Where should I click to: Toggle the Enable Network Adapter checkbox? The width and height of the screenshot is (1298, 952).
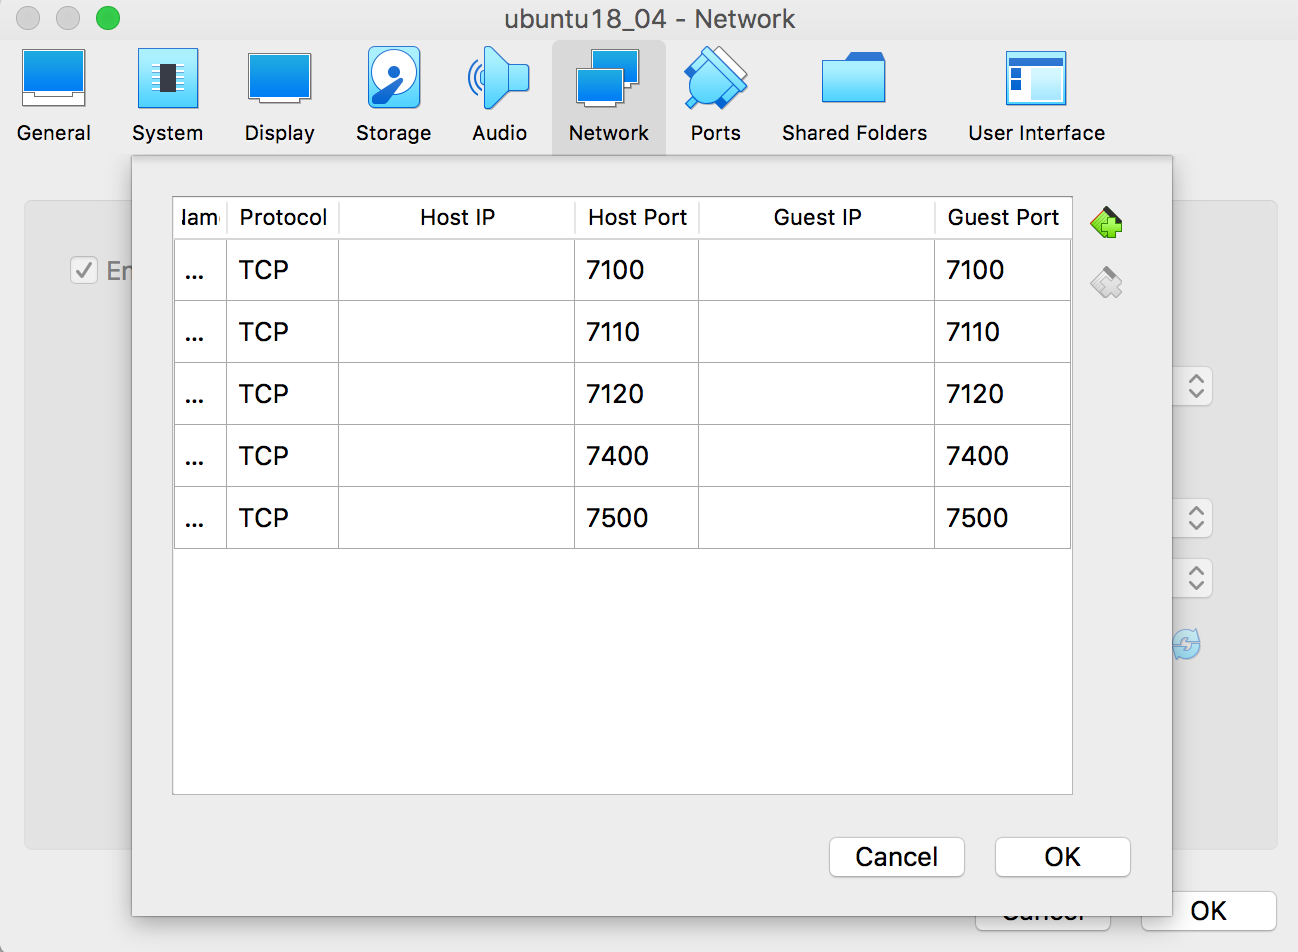[x=84, y=270]
